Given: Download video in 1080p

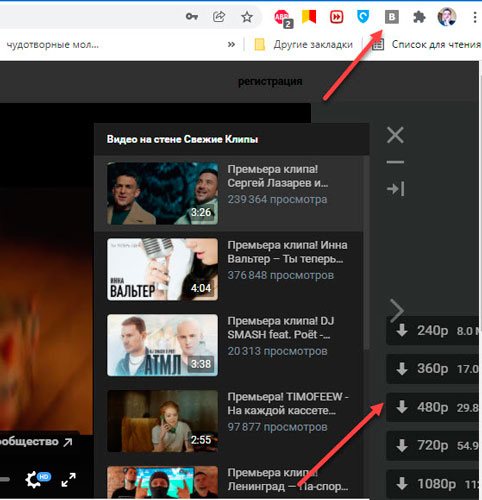Looking at the screenshot, I should [x=434, y=484].
